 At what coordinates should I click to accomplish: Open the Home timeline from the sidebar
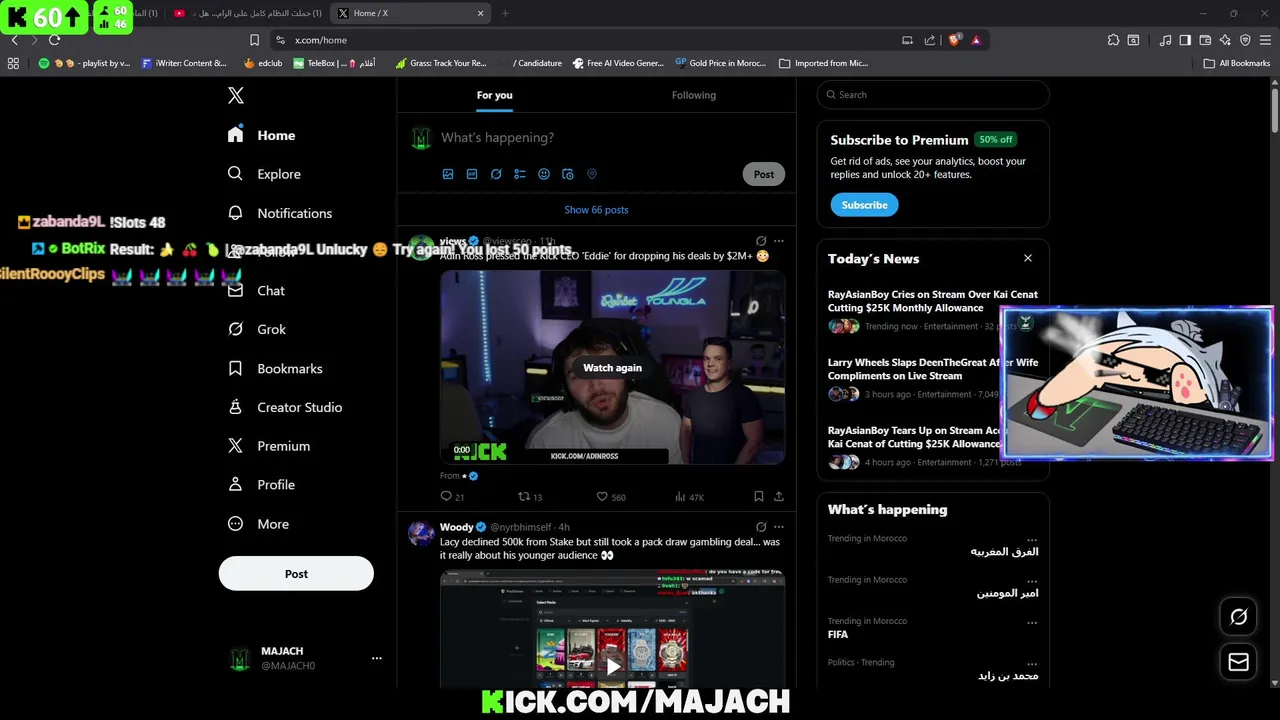pos(262,135)
